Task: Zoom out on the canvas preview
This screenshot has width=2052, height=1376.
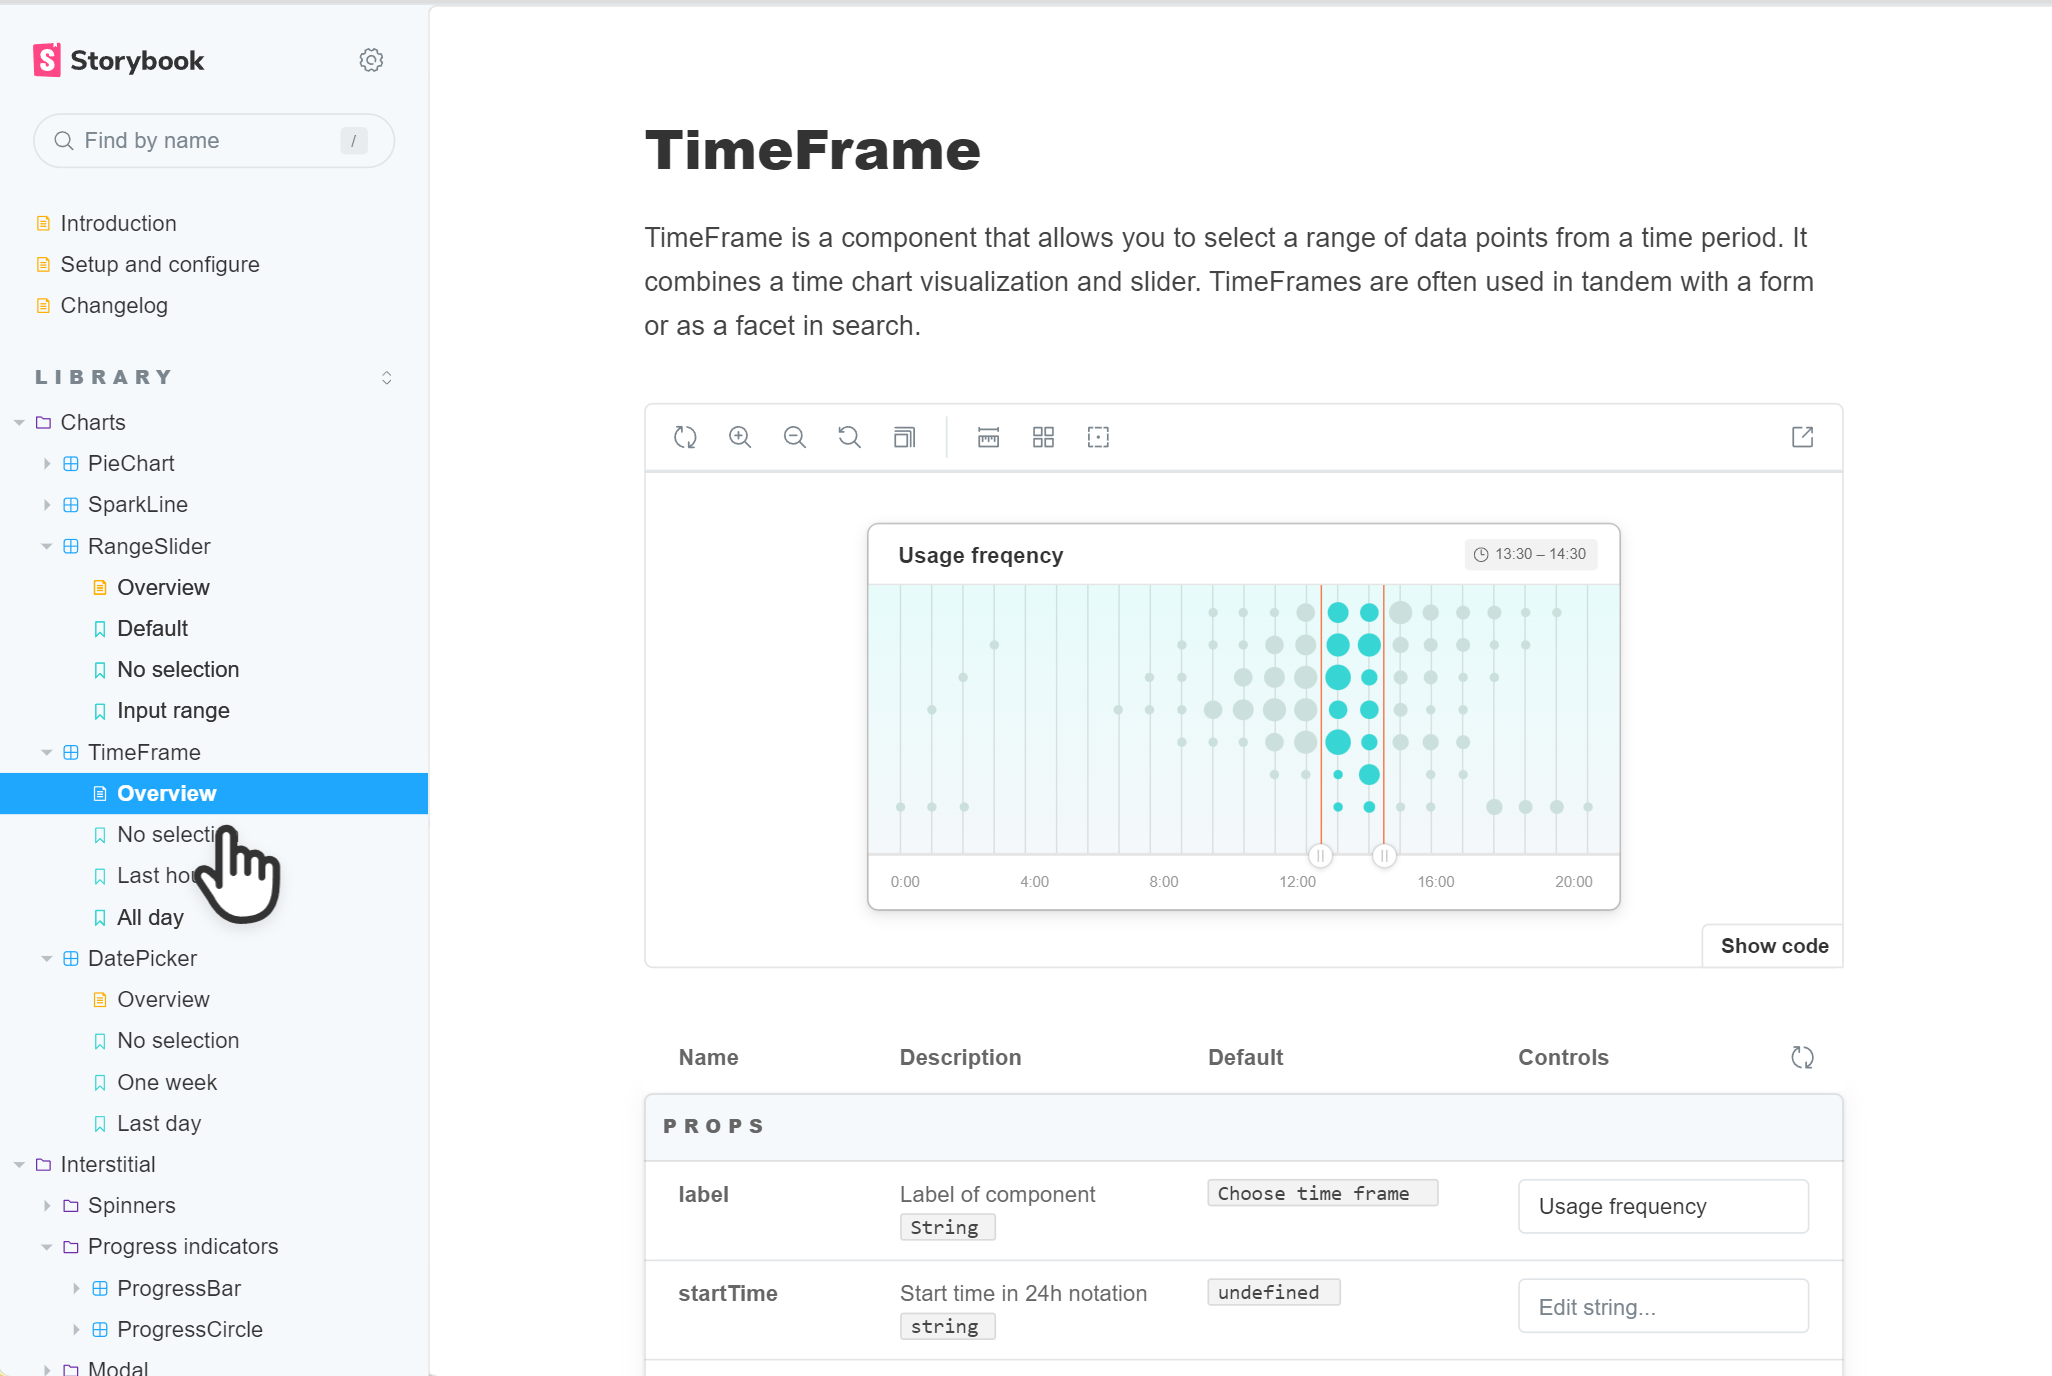Action: point(794,437)
